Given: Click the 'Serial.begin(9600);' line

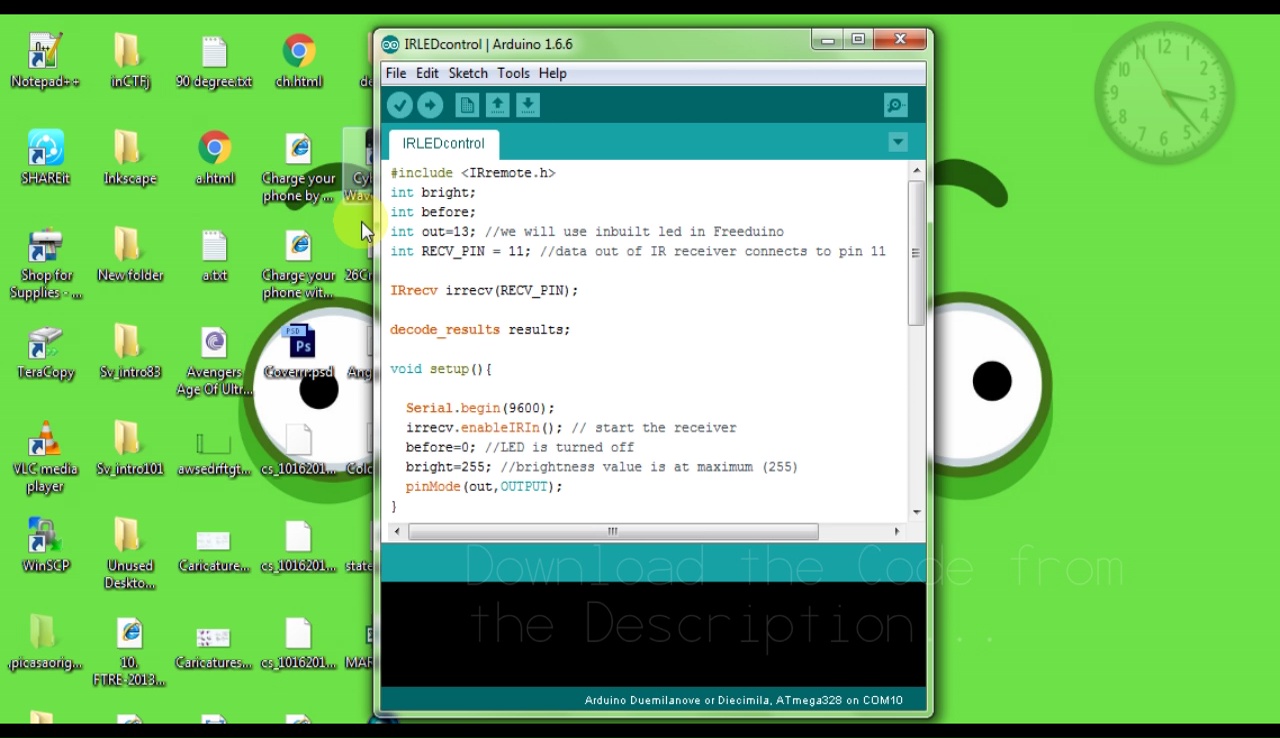Looking at the screenshot, I should tap(480, 408).
